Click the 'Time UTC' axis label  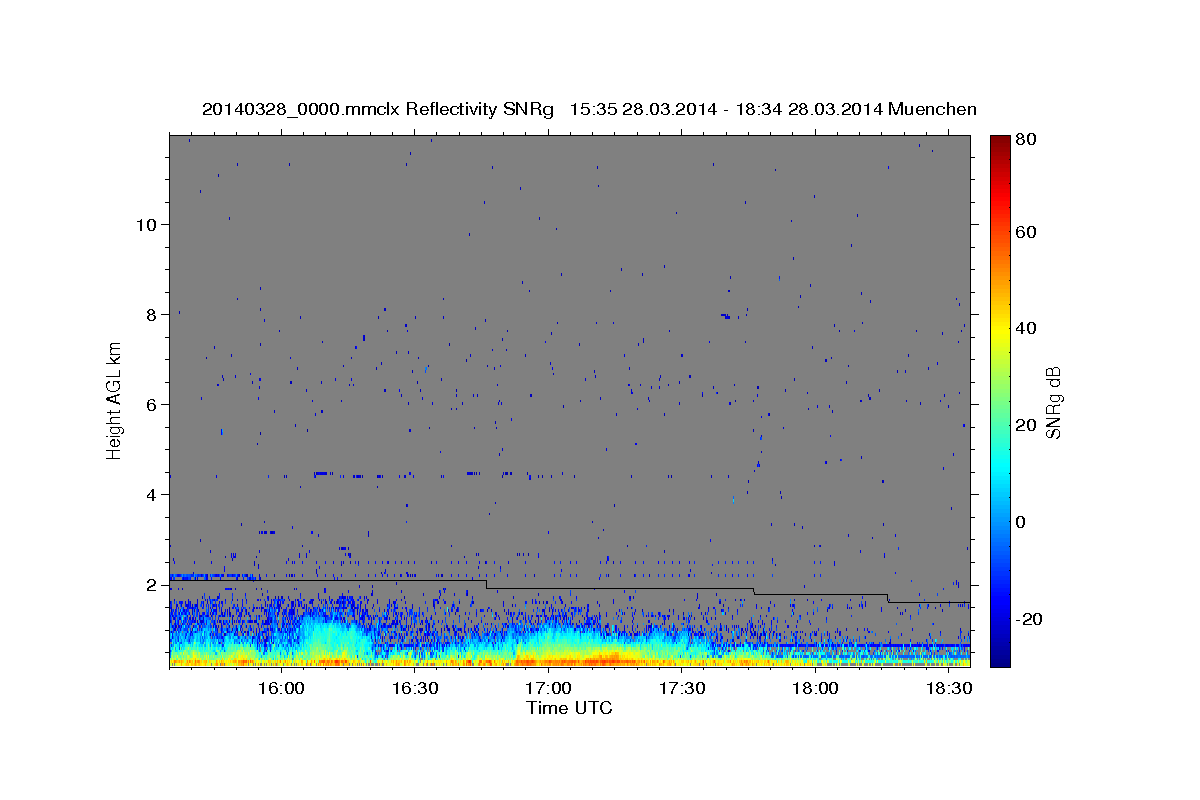(x=569, y=708)
